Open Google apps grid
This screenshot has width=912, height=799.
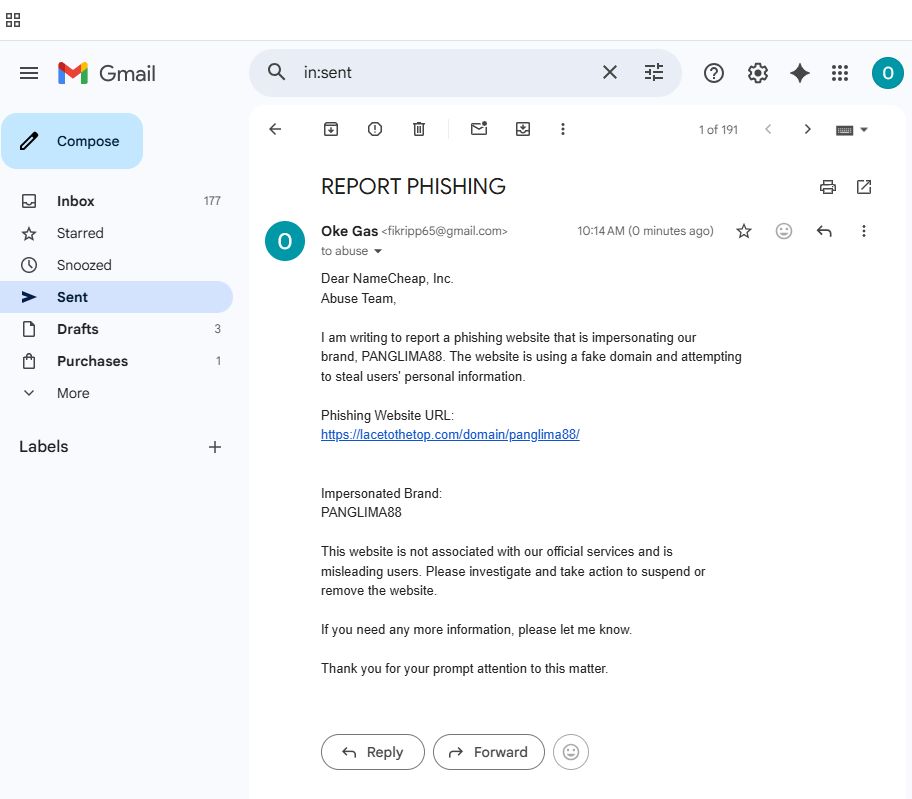840,73
